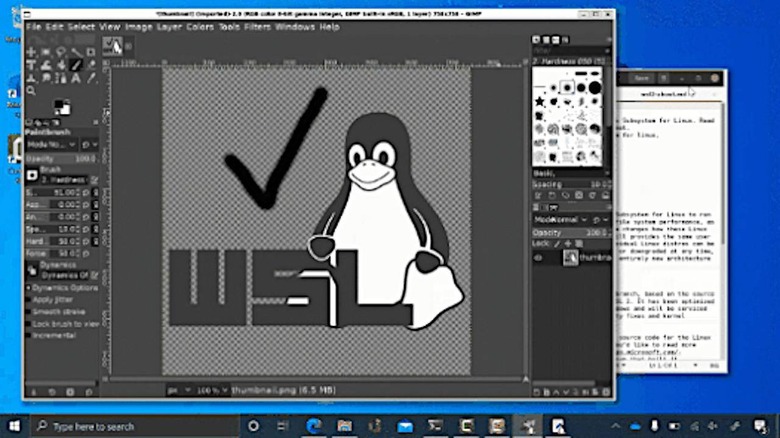Select the Warp Transform tool
780x438 pixels.
(46, 65)
